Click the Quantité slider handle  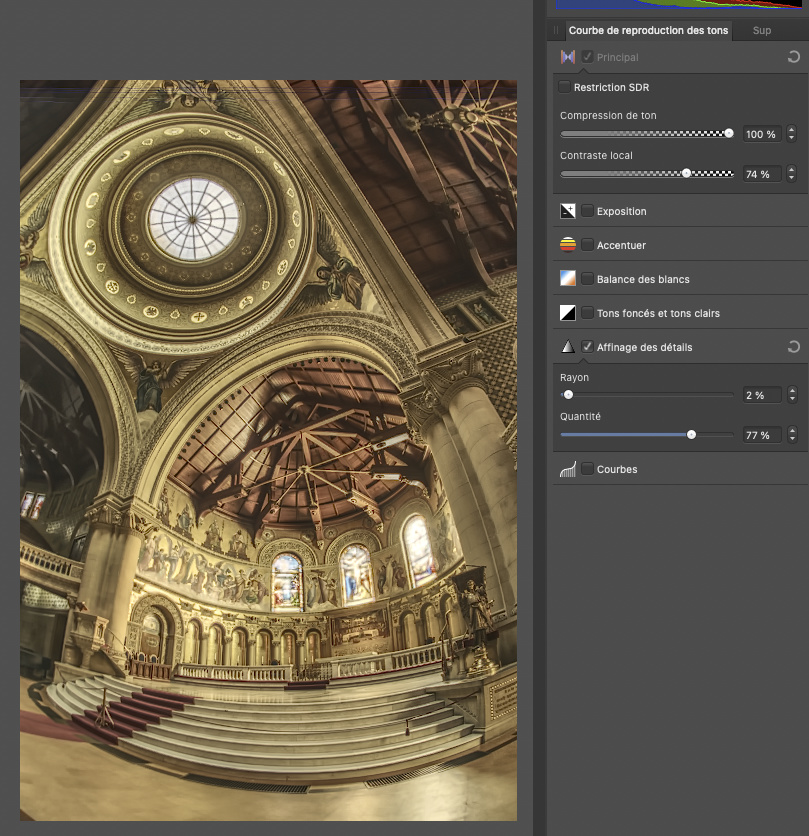[691, 435]
